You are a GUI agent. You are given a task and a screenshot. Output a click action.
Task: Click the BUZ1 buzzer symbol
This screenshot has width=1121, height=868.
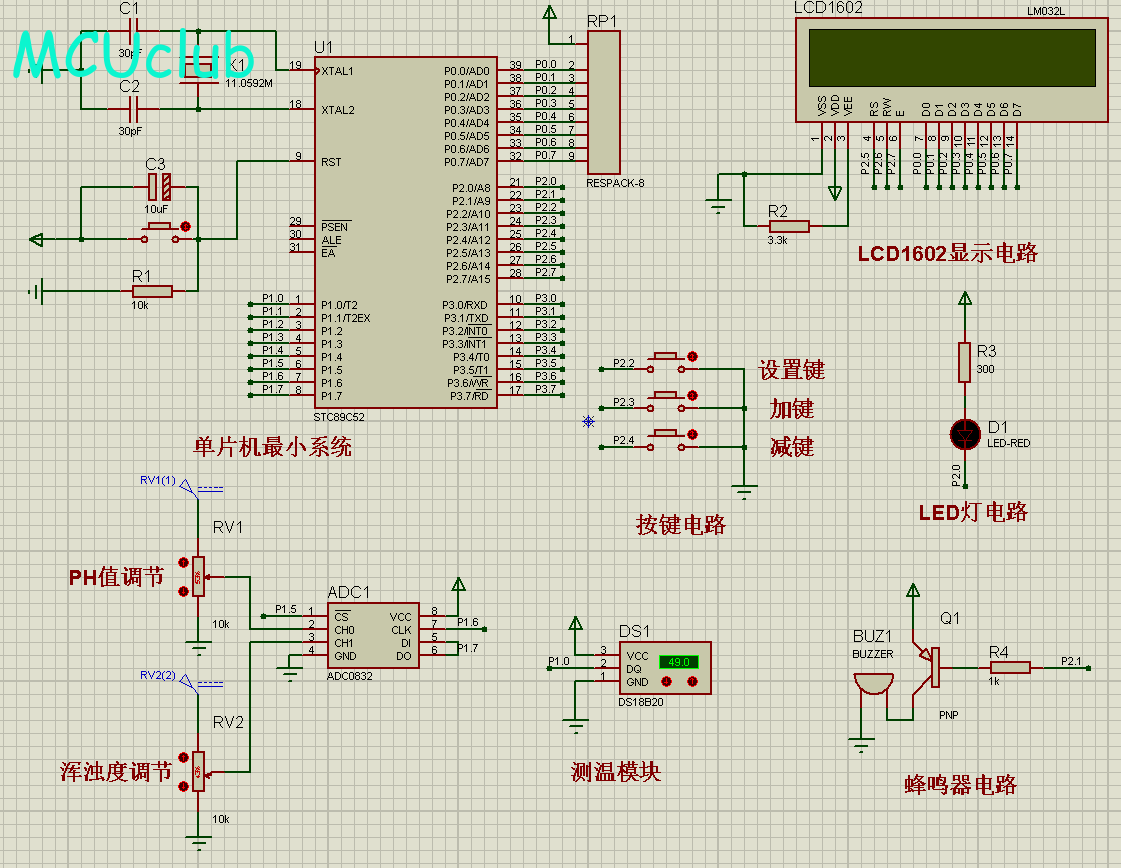[873, 684]
